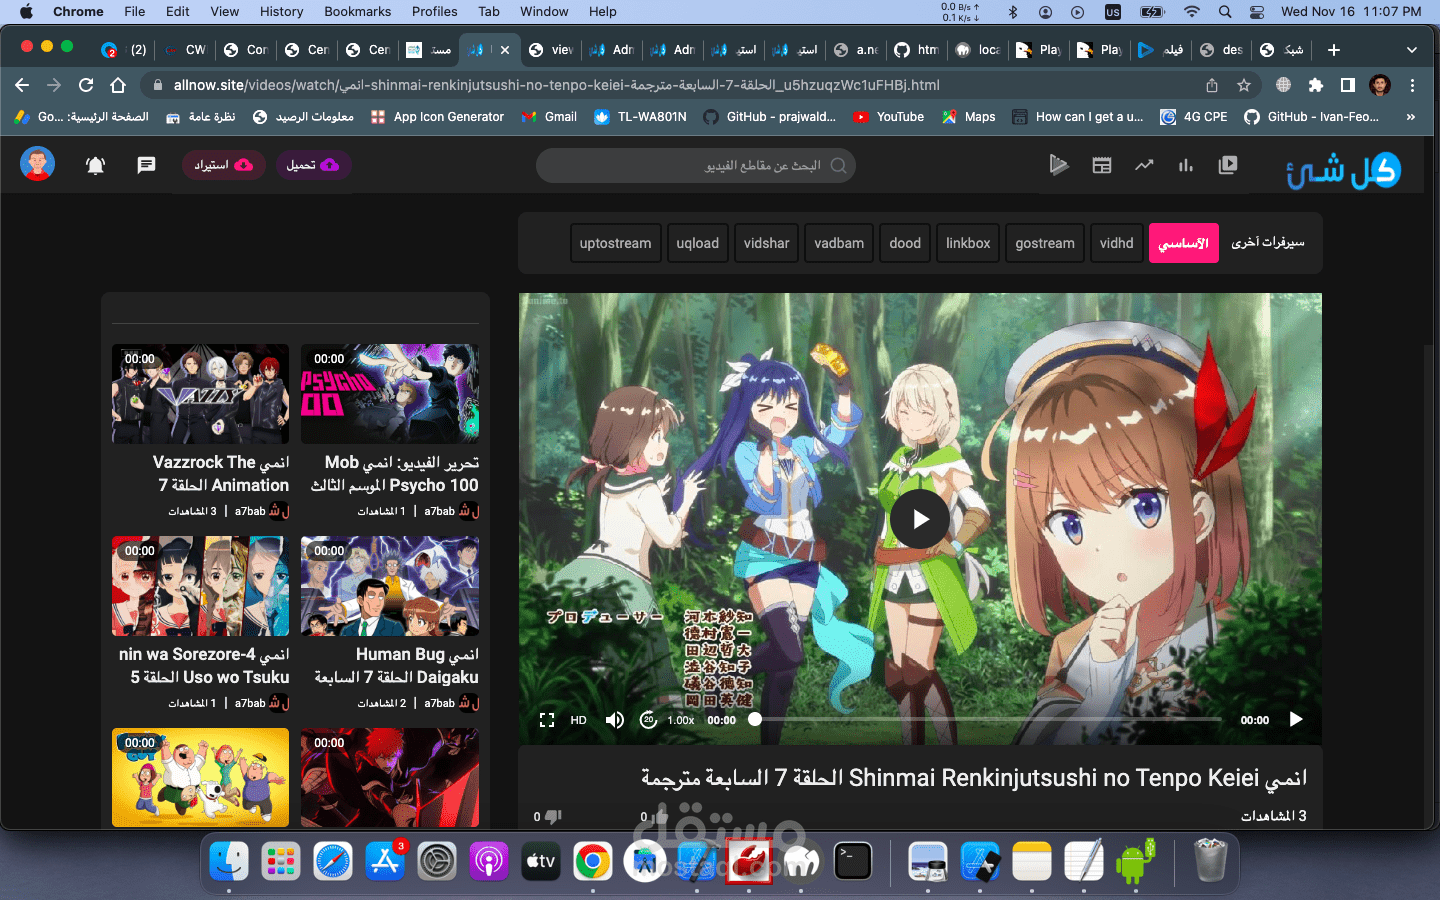Open a7bab channel under Mob Psycho 100
The height and width of the screenshot is (900, 1440).
coord(440,511)
